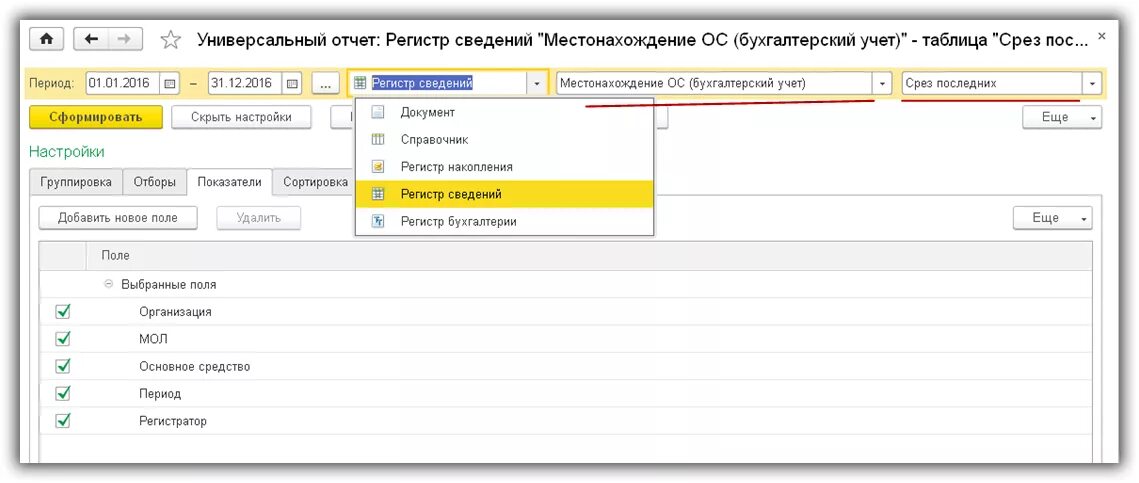Viewport: 1139px width, 483px height.
Task: Choose Регистр сведений in the dropdown list
Action: (505, 195)
